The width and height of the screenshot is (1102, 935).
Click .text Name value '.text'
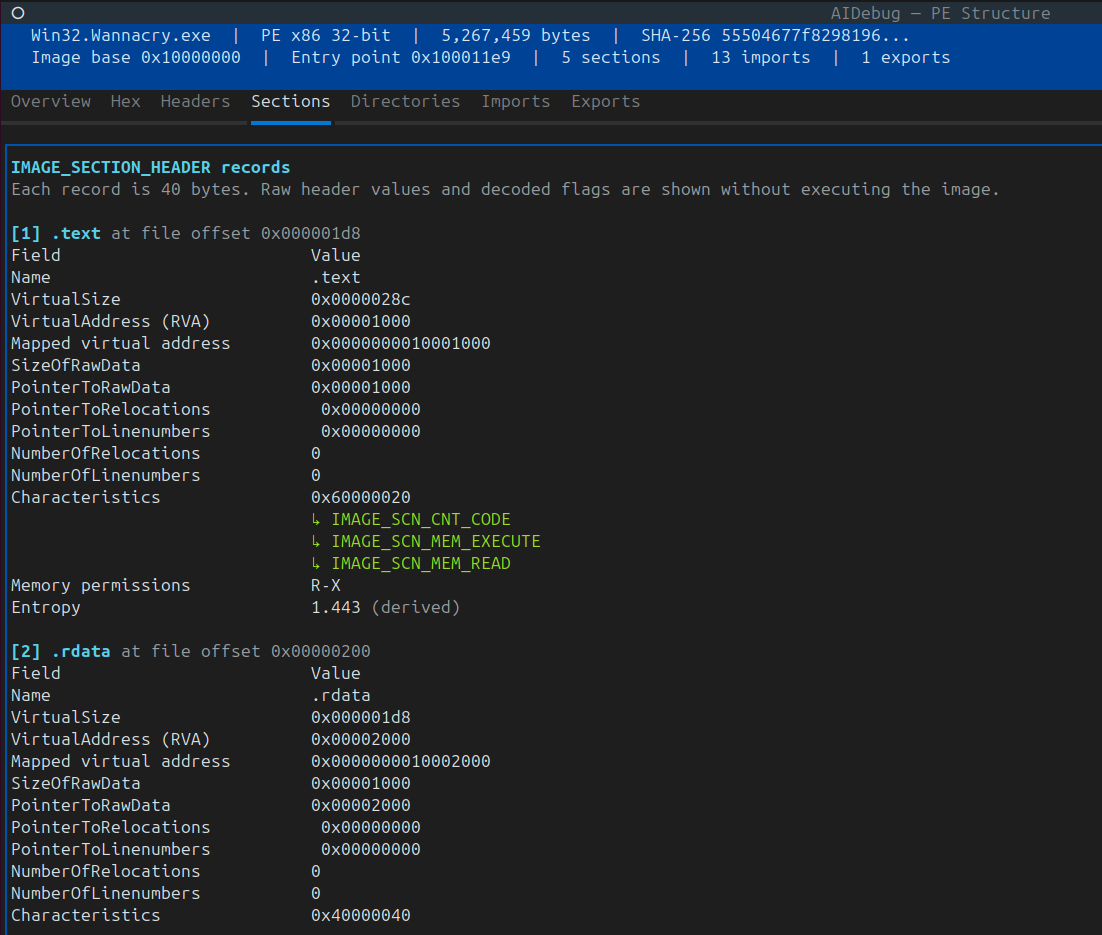[336, 278]
